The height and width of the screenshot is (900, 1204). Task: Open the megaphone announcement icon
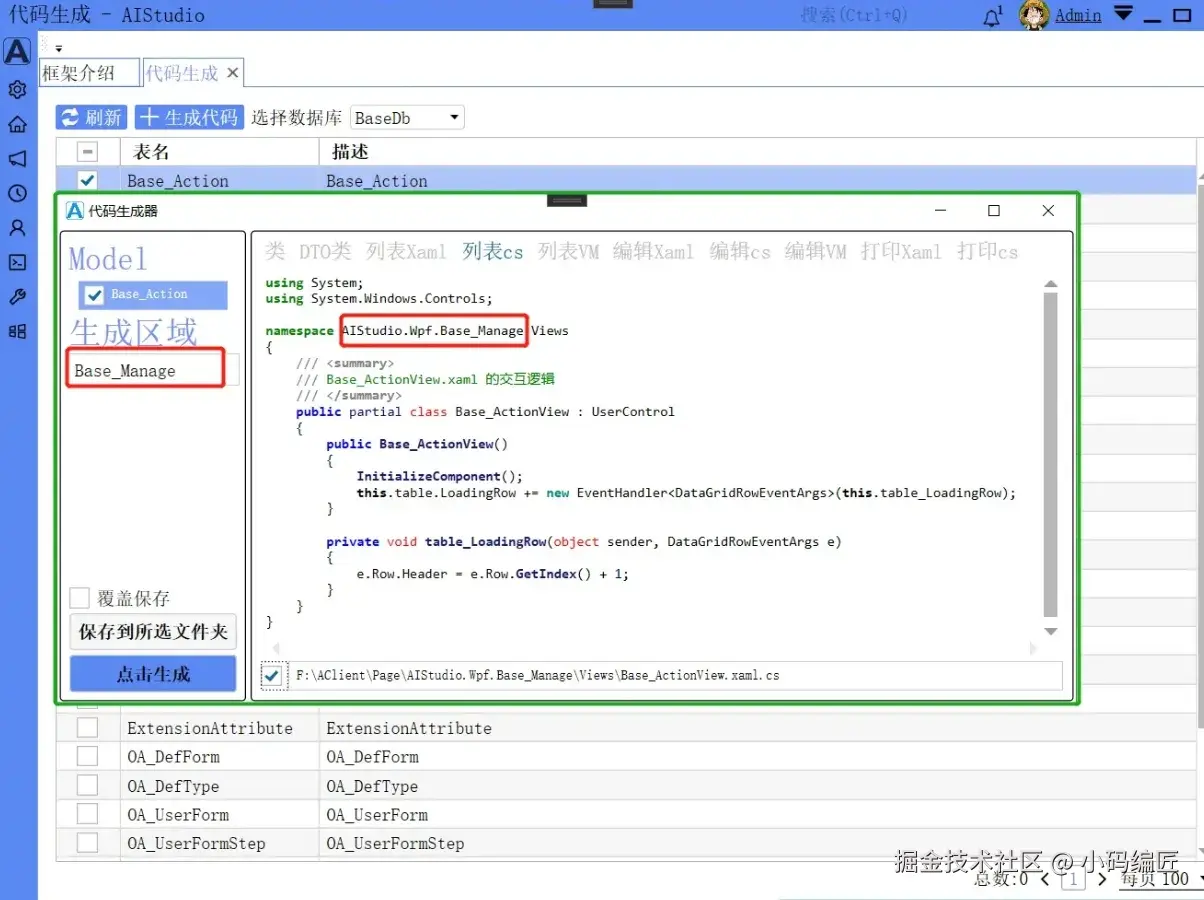[x=17, y=159]
